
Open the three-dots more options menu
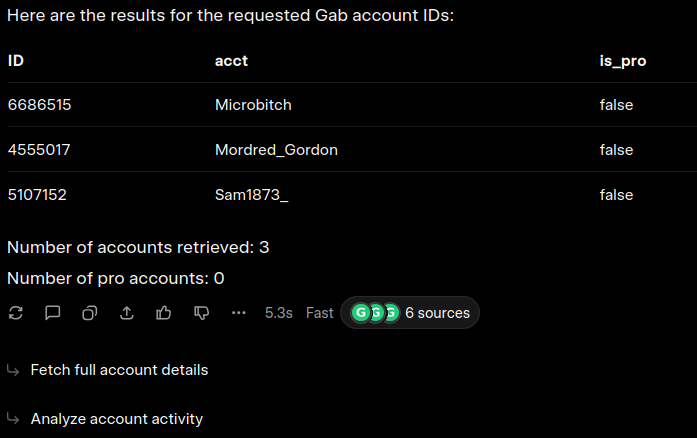click(x=238, y=313)
